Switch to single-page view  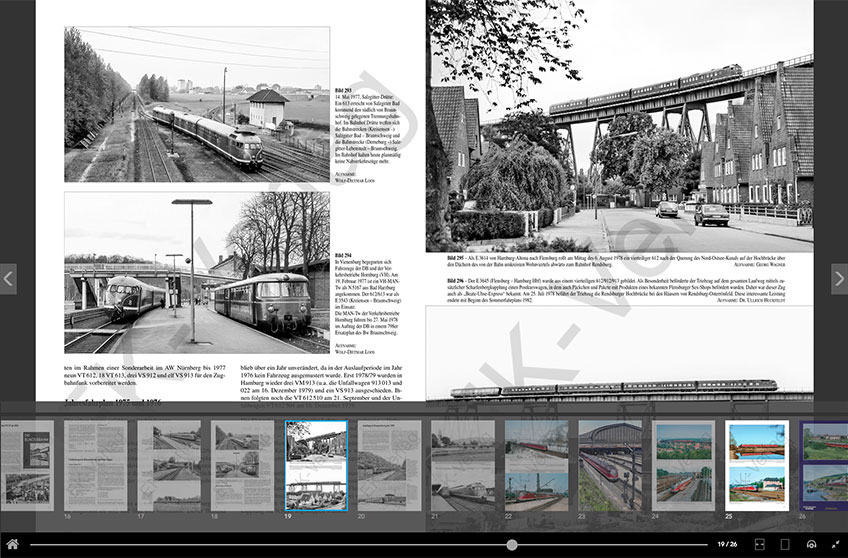[x=785, y=544]
